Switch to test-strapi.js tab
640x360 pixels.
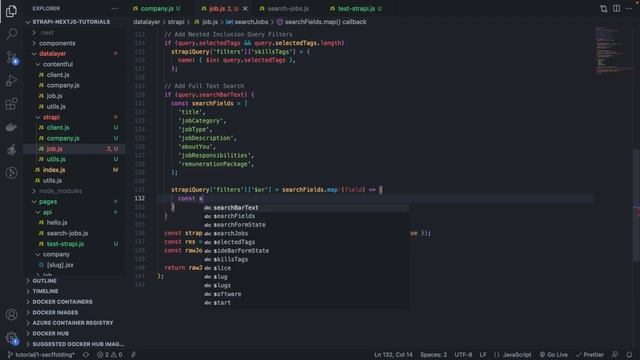356,9
